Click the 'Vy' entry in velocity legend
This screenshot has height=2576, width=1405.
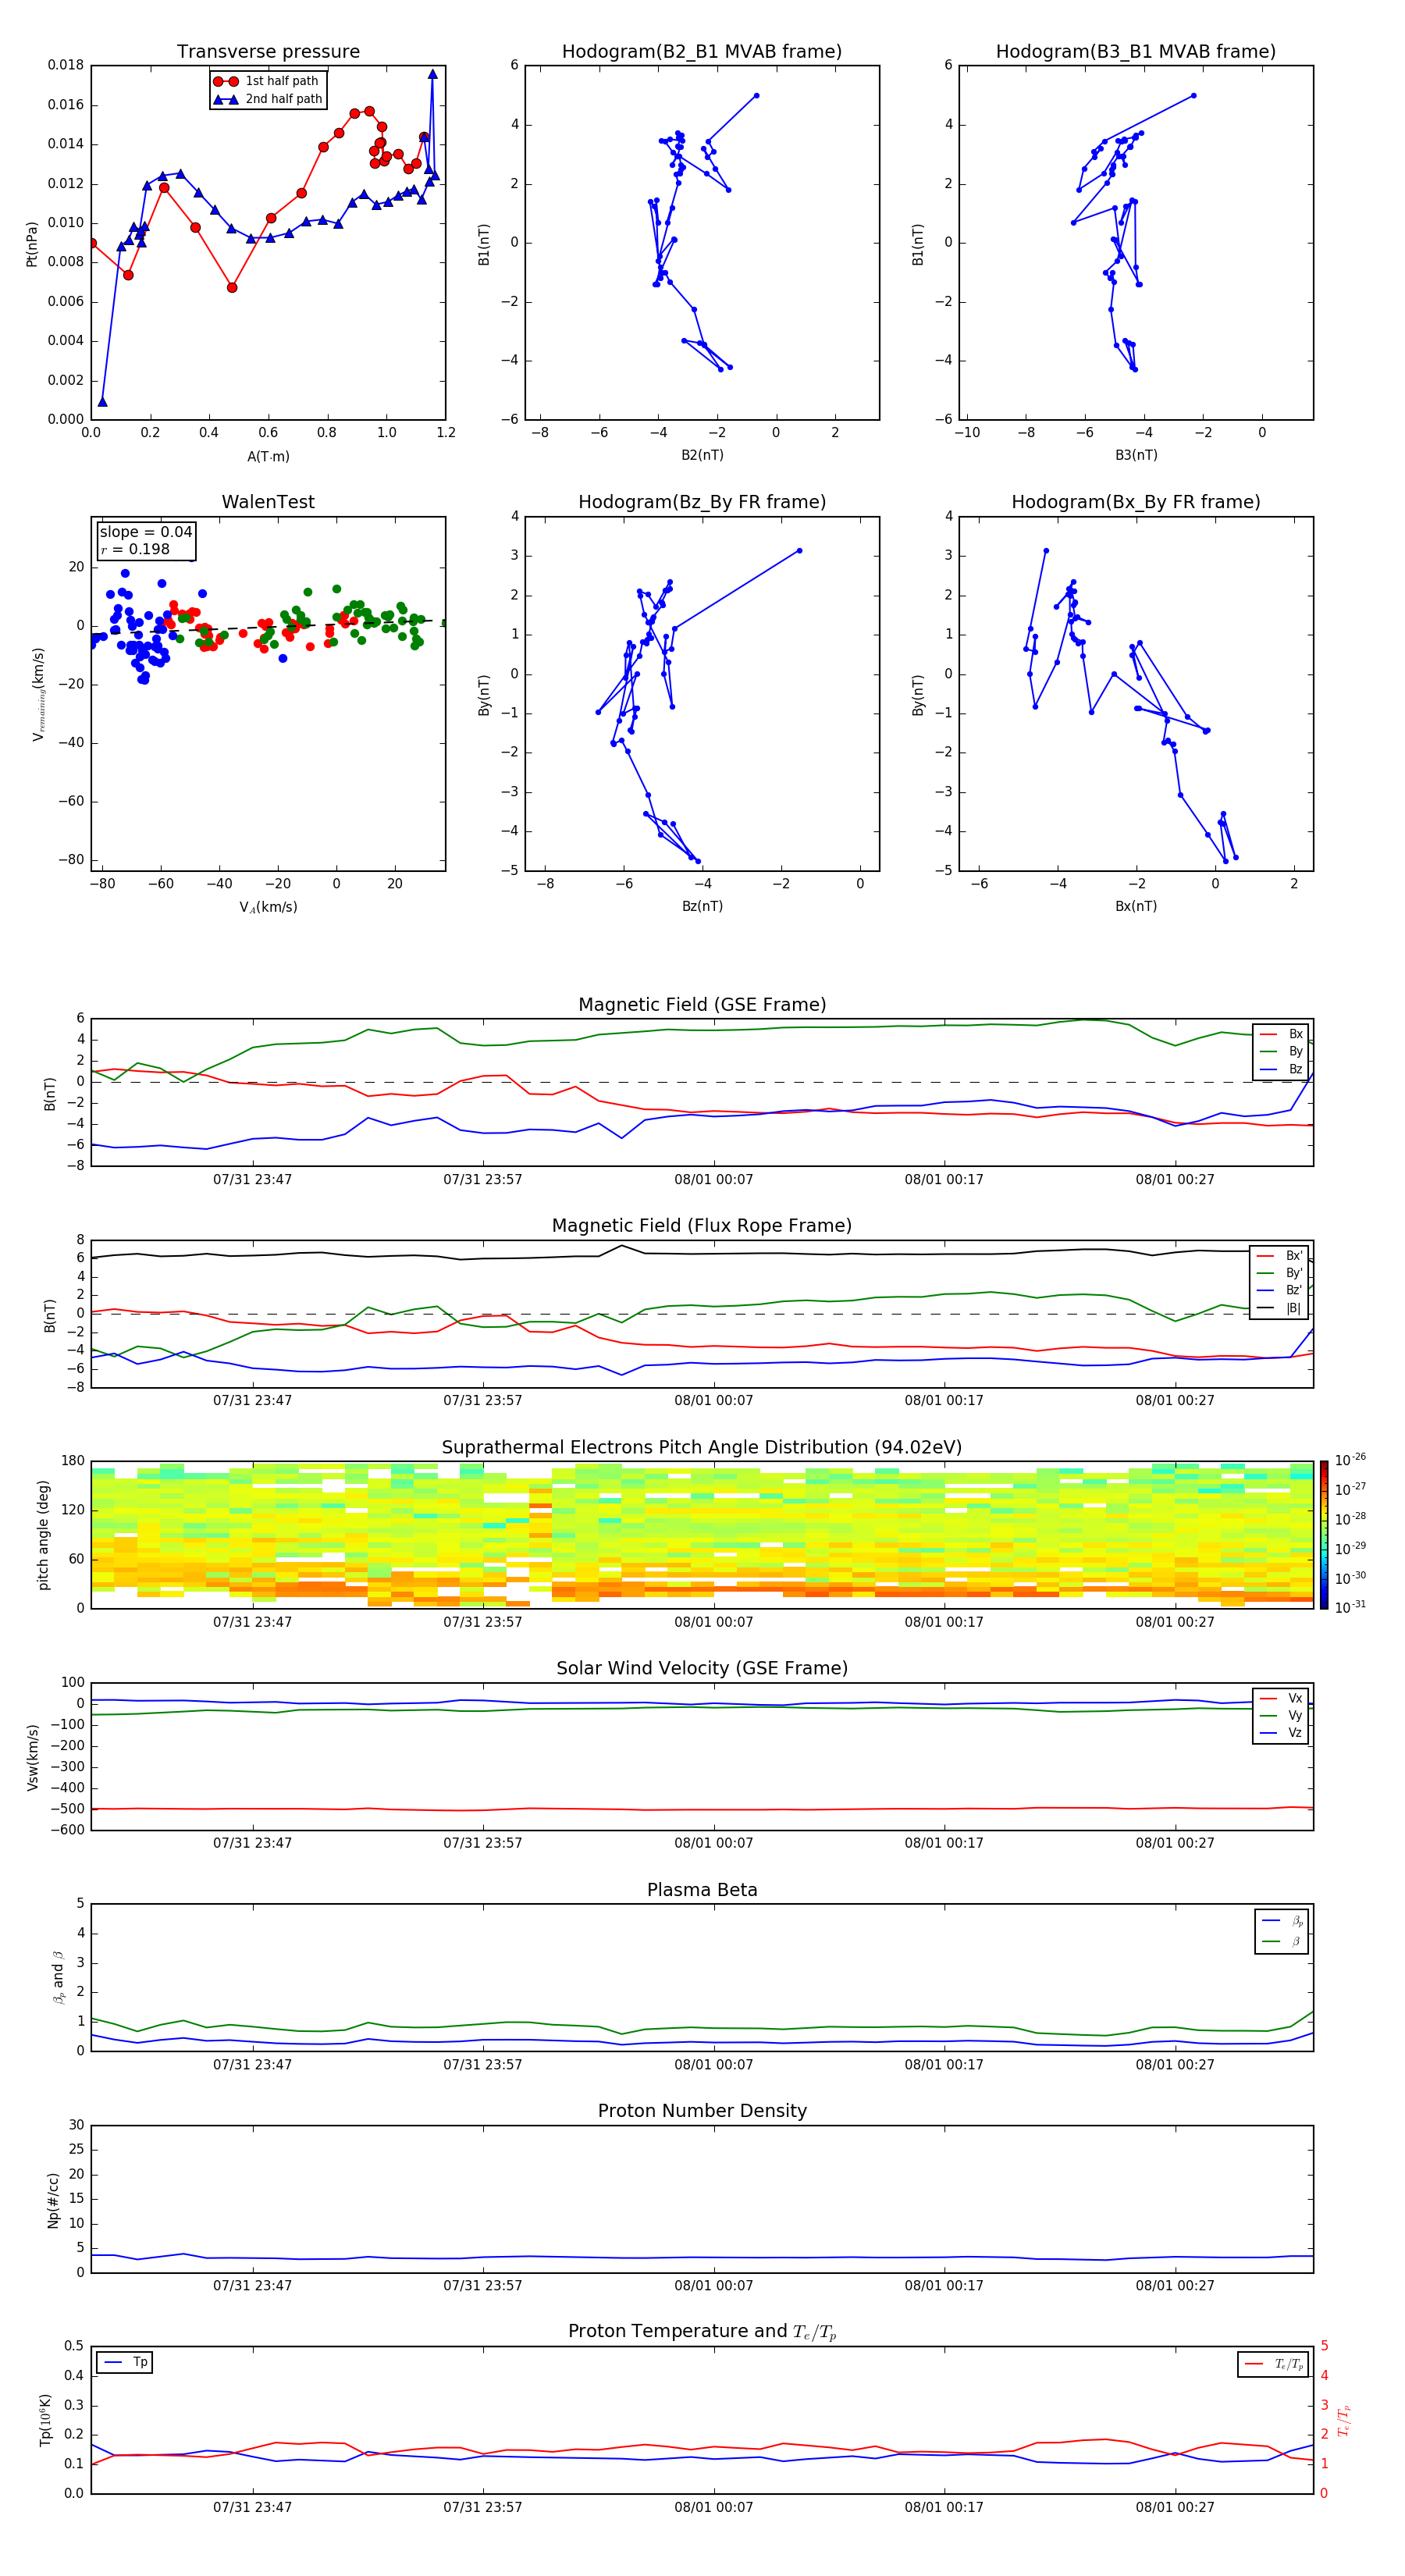coord(1281,1715)
